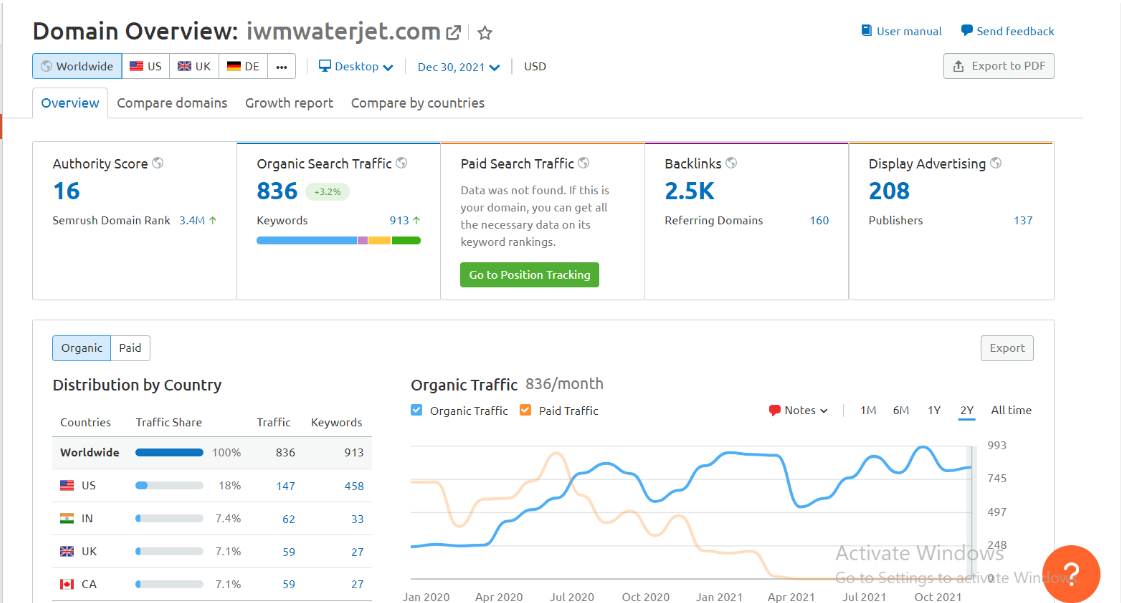Open the Desktop device dropdown
This screenshot has height=603, width=1121.
(x=356, y=67)
